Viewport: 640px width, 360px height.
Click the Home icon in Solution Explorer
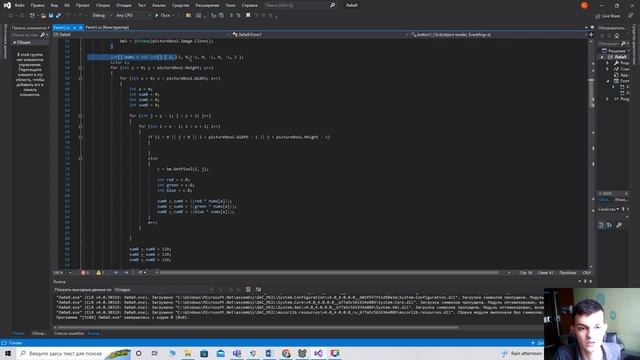tap(617, 36)
